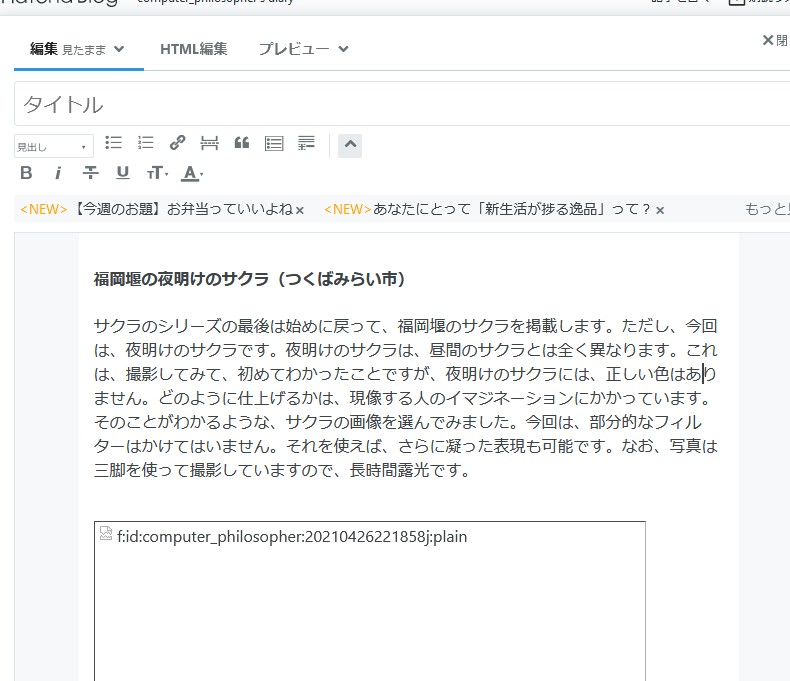Screen dimensions: 790x681
Task: Click the heading 福岡堰の夜明けのサクラ
Action: tap(249, 279)
